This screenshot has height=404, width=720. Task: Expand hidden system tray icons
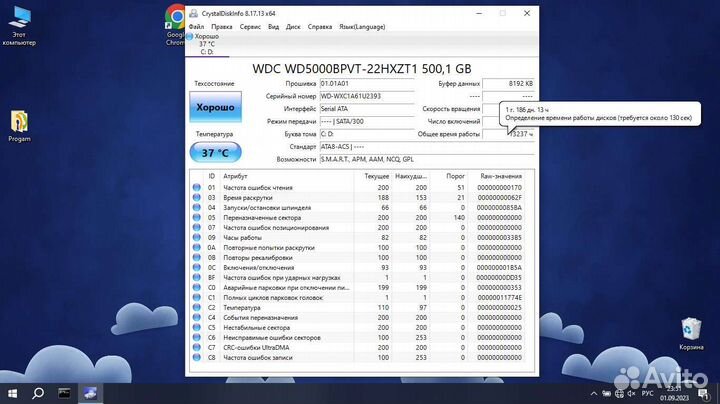click(x=594, y=393)
